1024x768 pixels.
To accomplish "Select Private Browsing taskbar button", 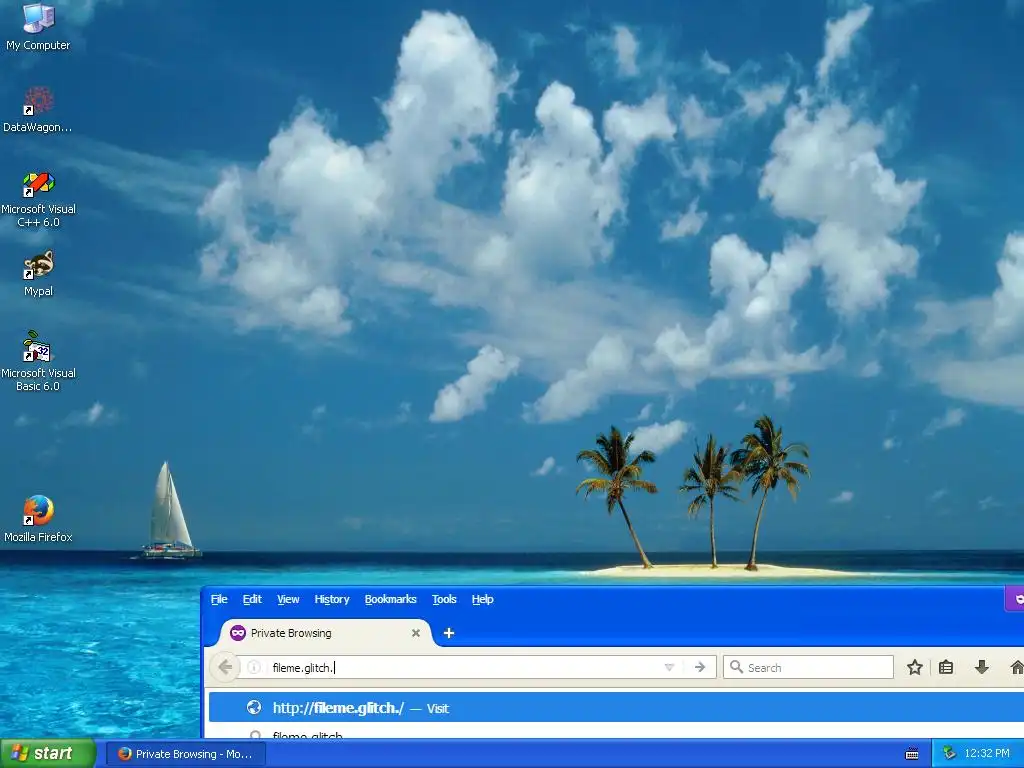I will (x=186, y=754).
